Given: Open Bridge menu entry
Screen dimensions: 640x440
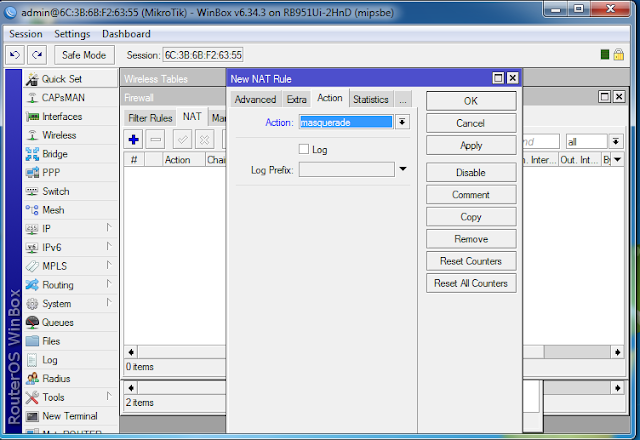Looking at the screenshot, I should coord(70,154).
